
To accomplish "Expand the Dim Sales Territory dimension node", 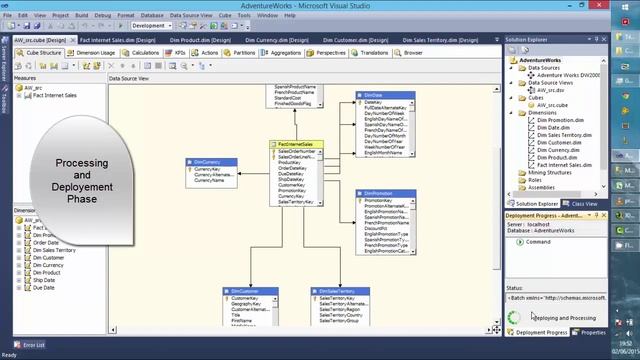I will point(19,250).
